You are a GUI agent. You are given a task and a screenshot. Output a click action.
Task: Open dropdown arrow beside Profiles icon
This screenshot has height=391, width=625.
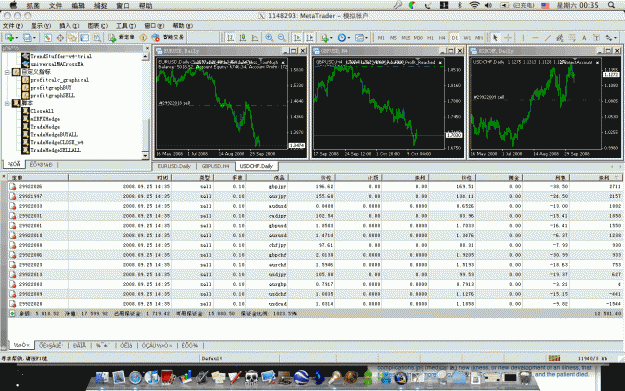point(34,38)
